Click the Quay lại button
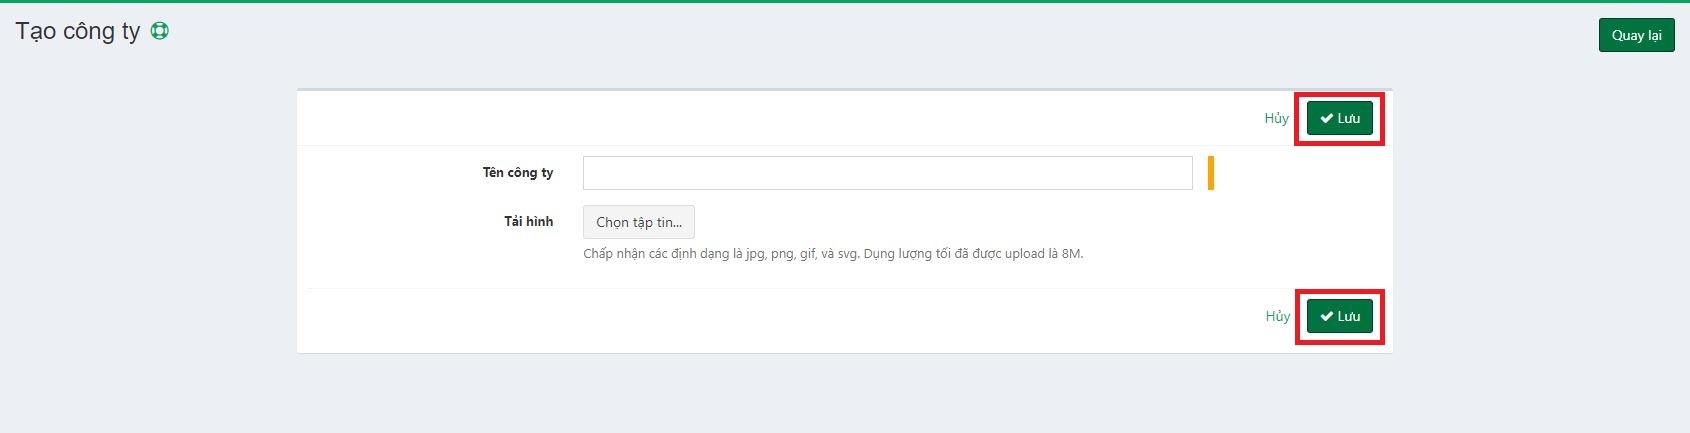Screen dimensions: 1690x433 [x=1636, y=35]
